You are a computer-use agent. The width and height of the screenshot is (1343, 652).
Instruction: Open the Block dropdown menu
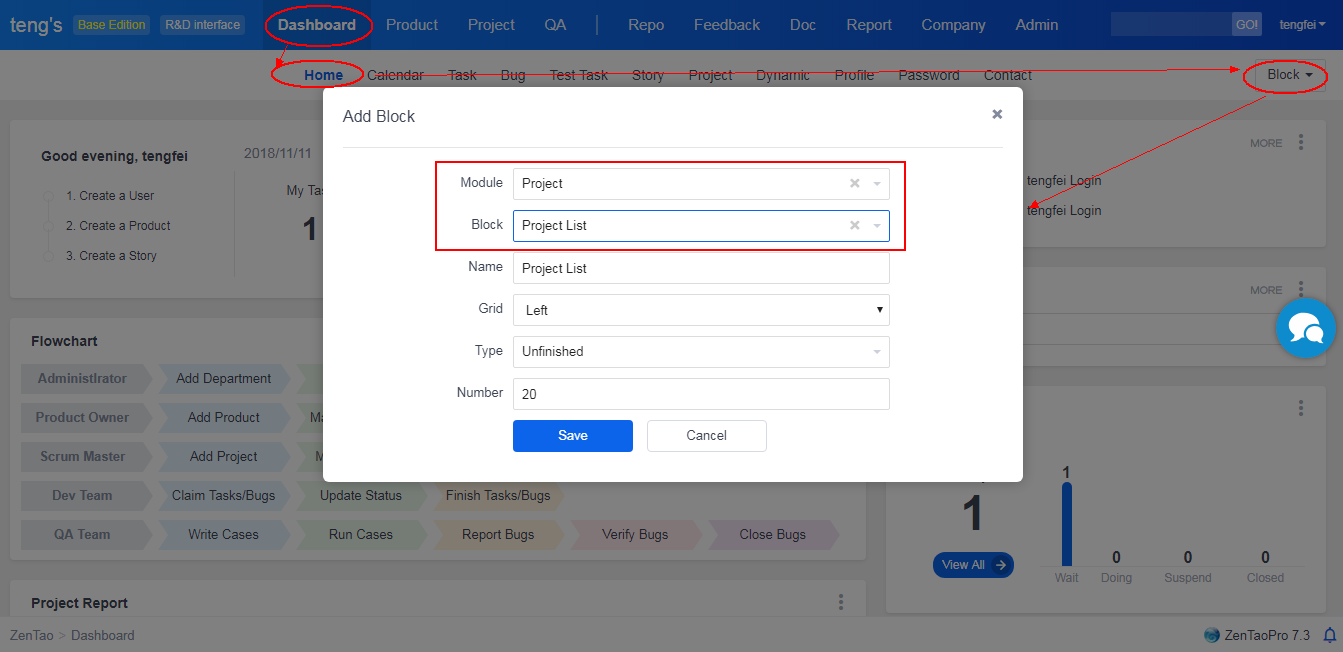coord(1288,75)
